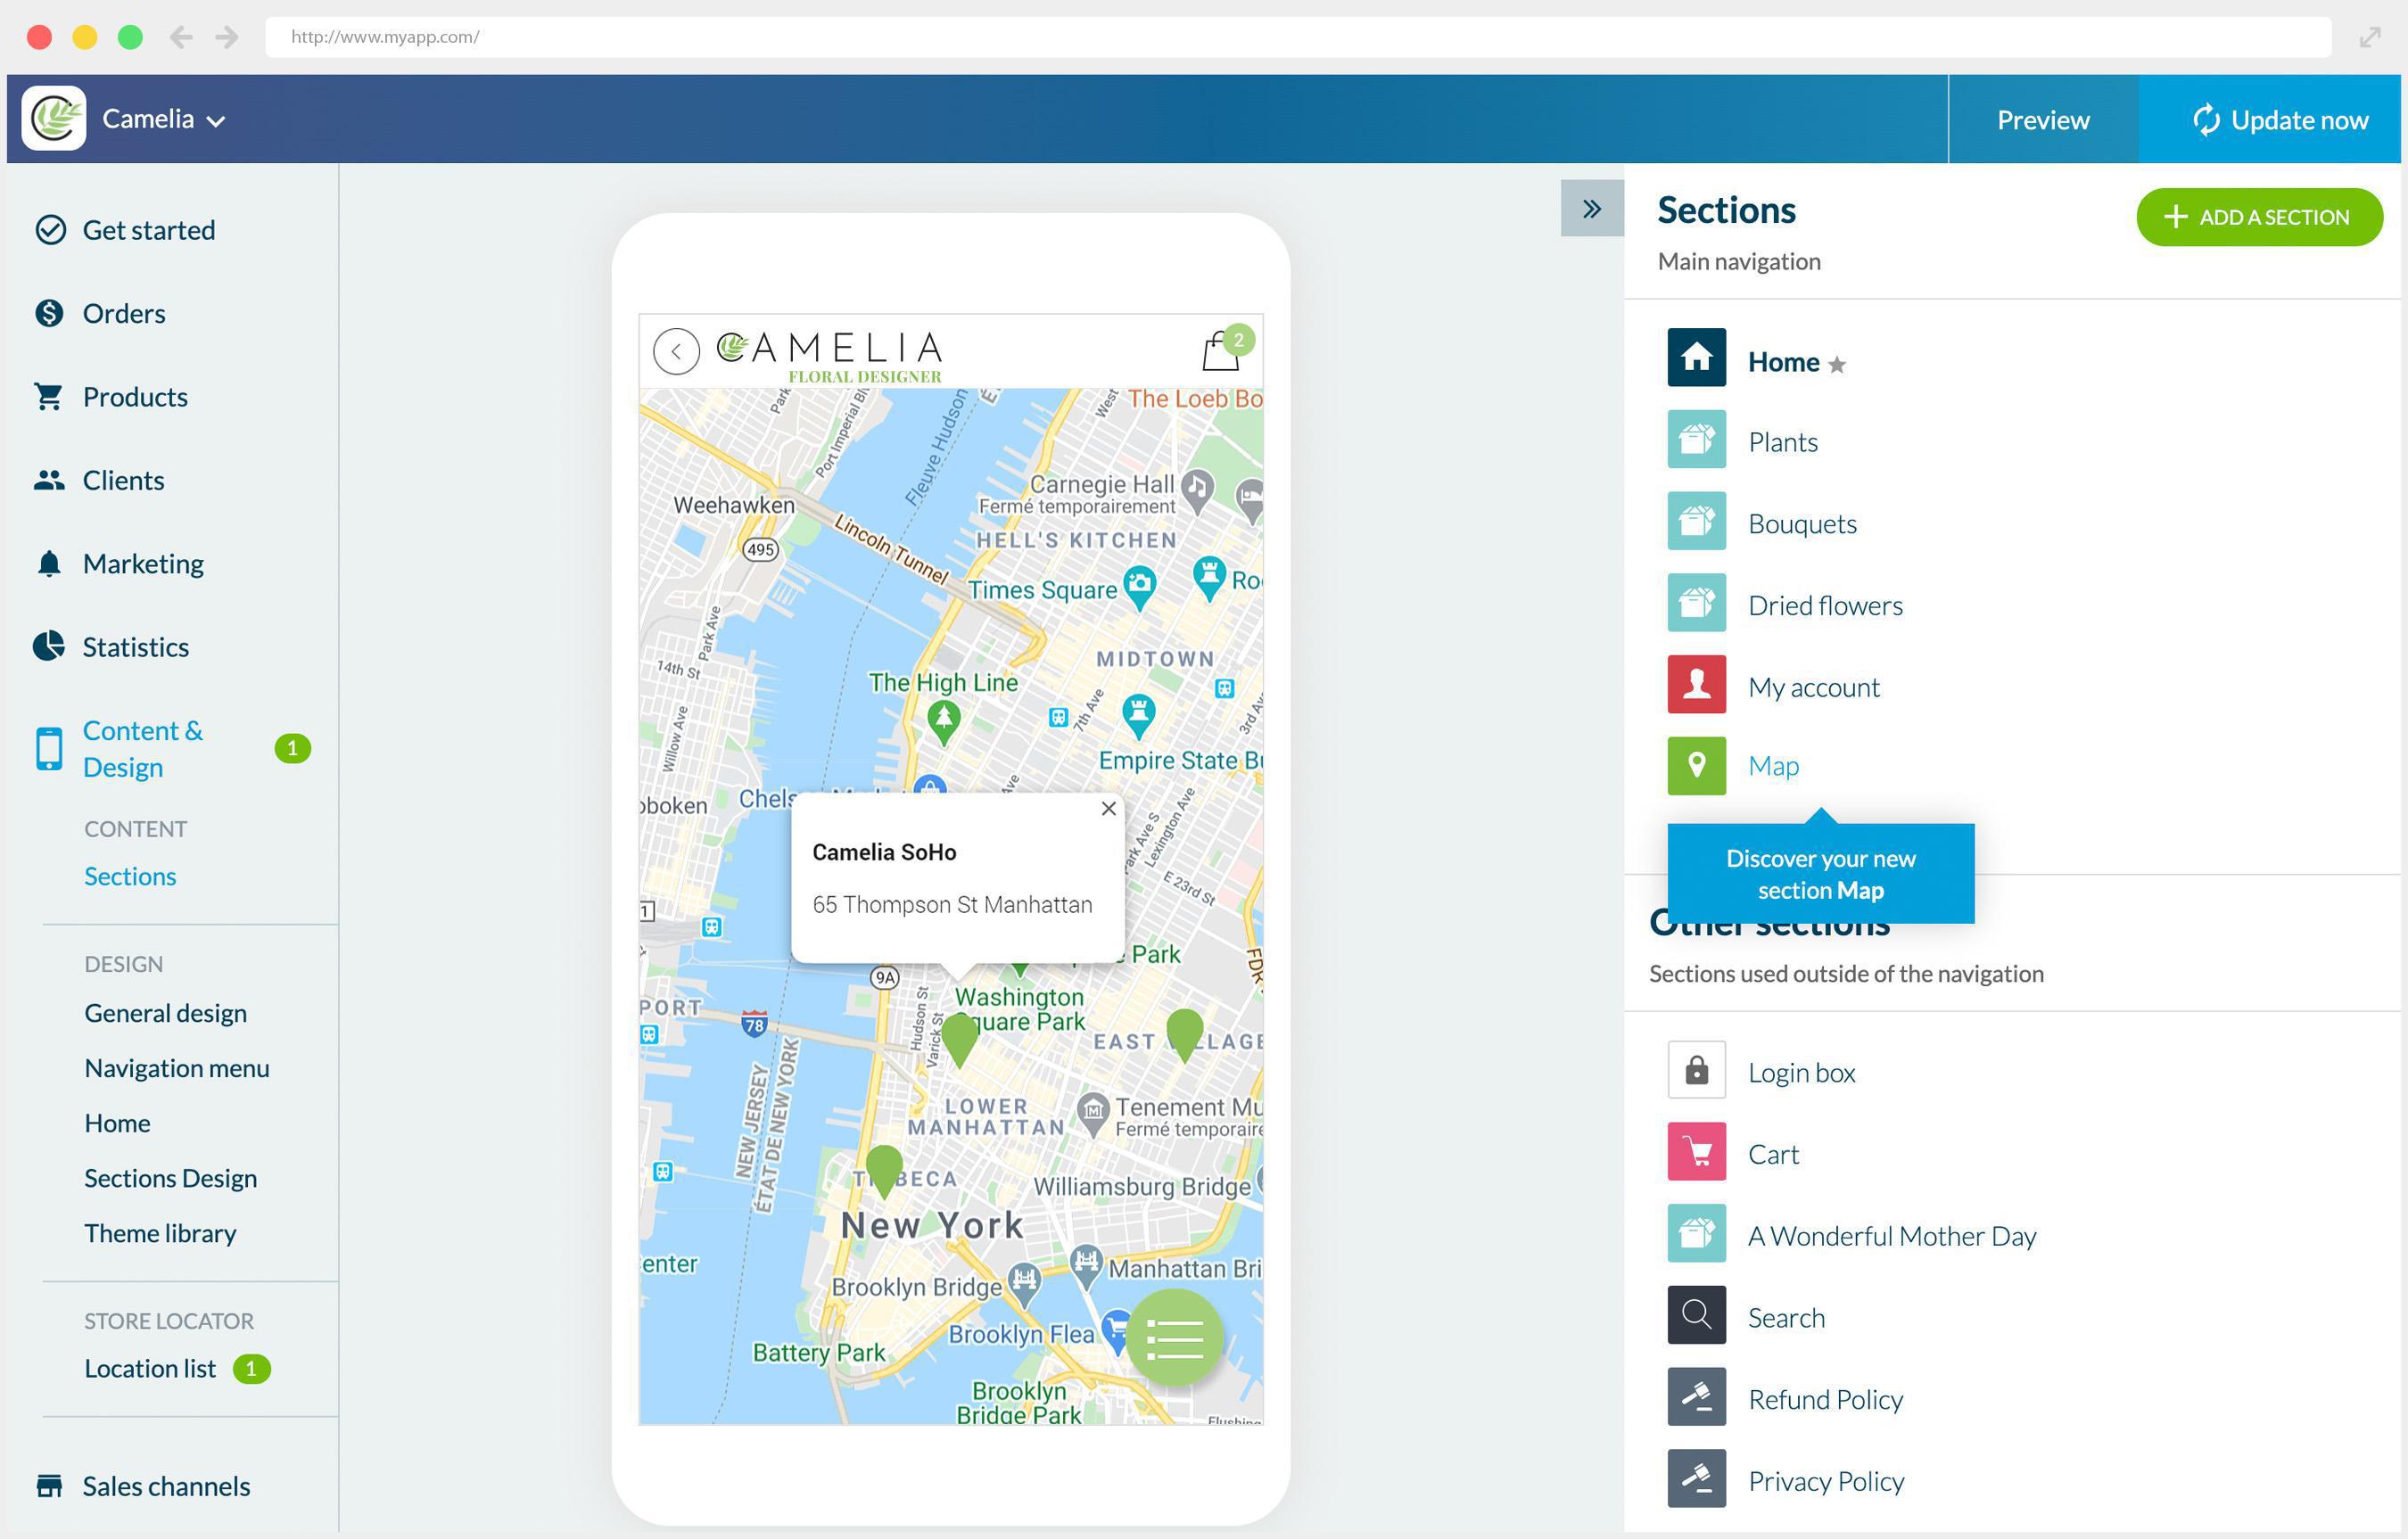Click the green Map section pin icon

point(1696,766)
